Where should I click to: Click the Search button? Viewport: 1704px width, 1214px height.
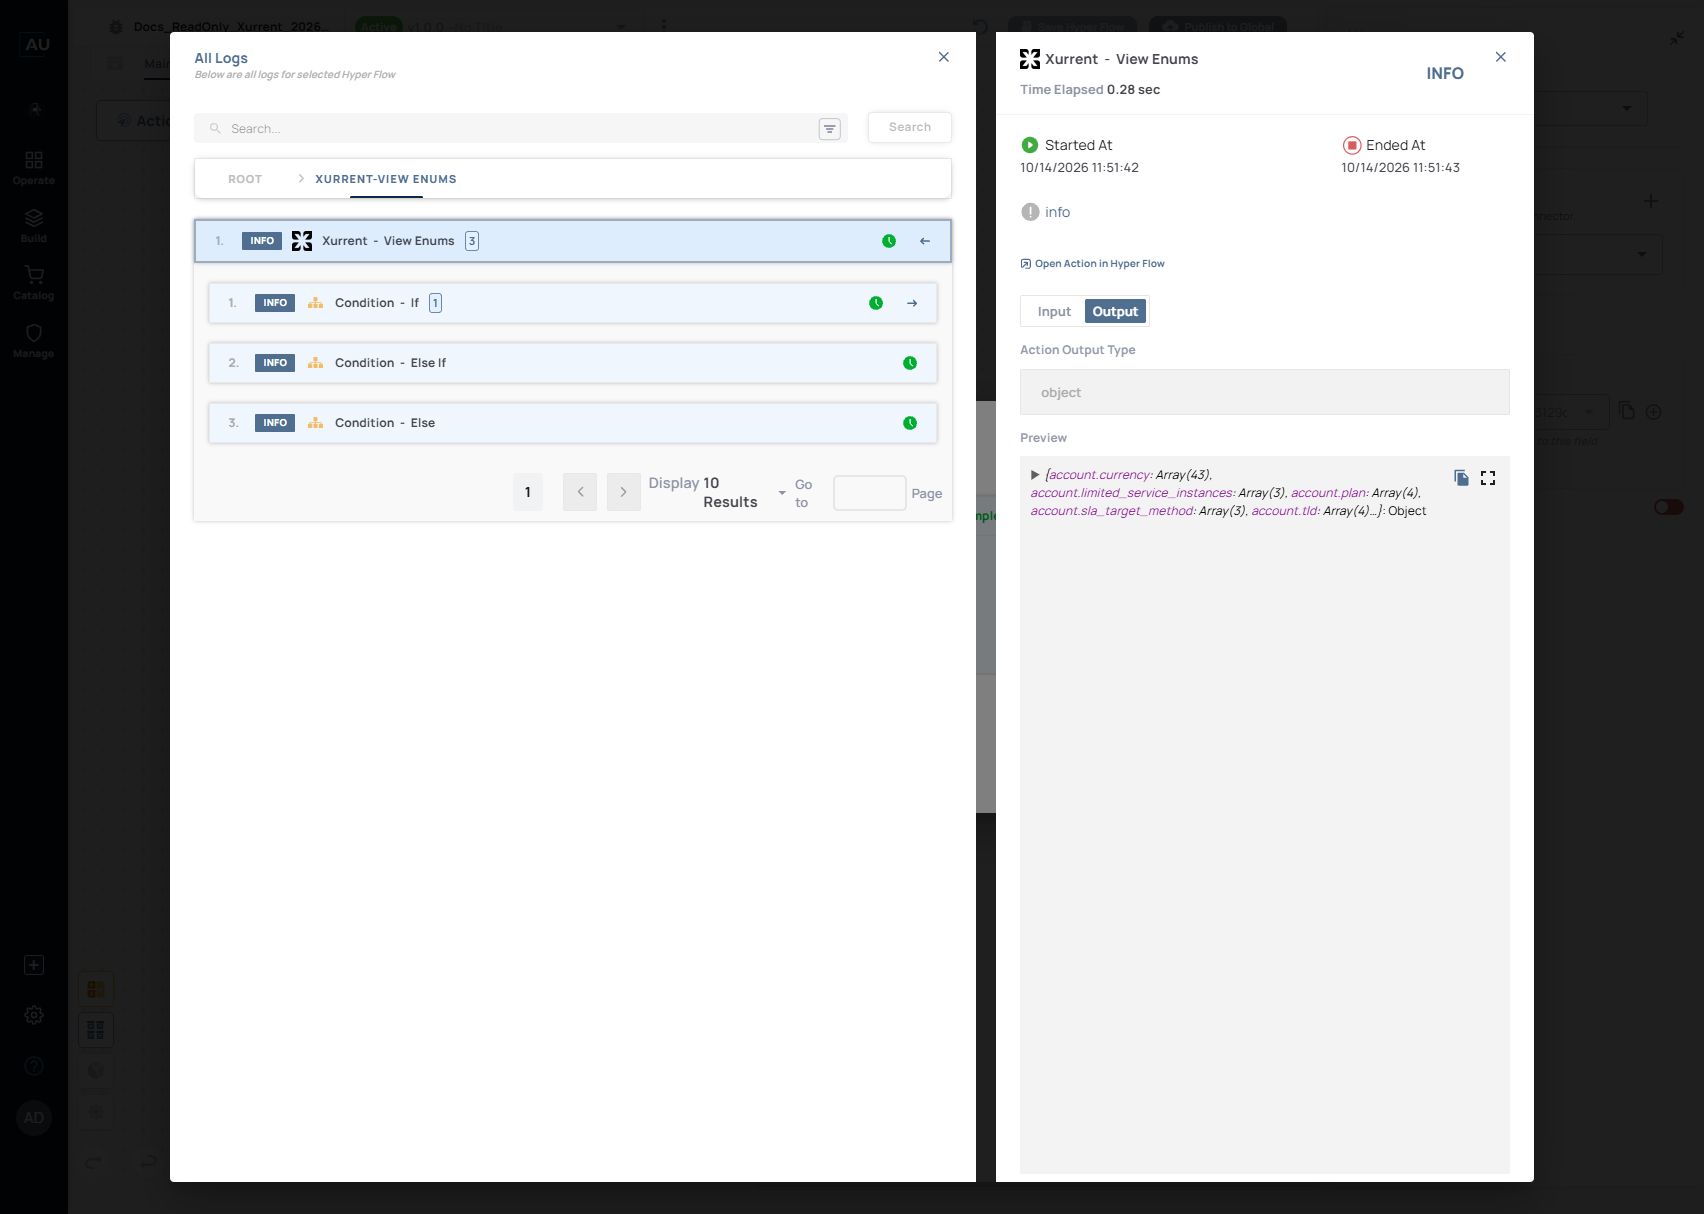910,127
